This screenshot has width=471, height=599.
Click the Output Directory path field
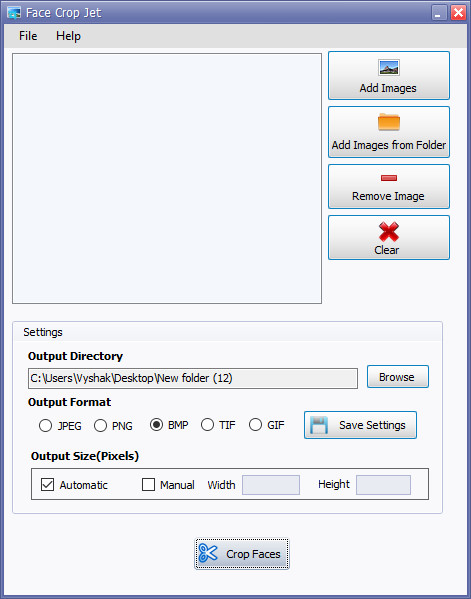click(193, 378)
